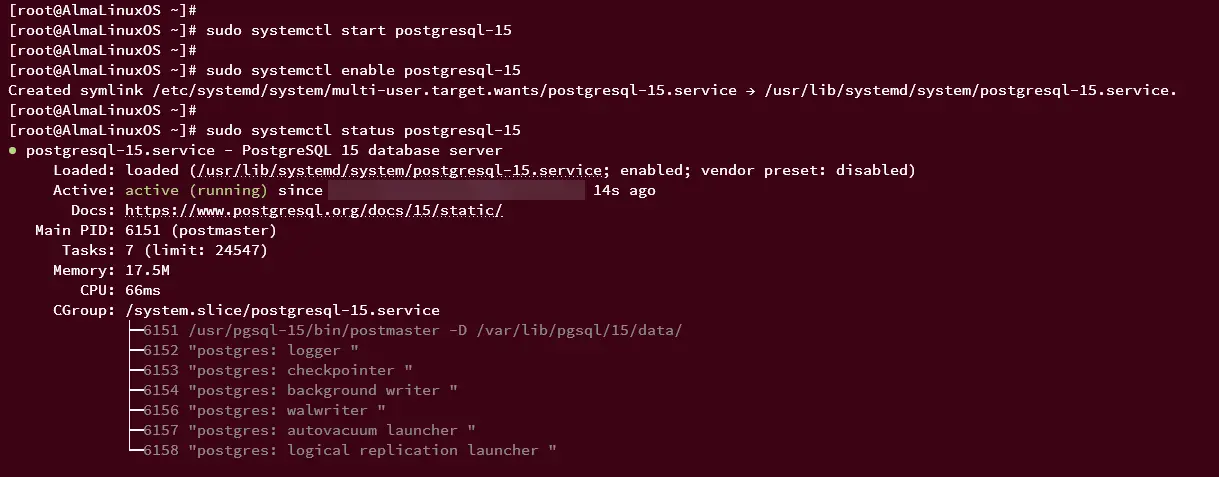Viewport: 1219px width, 477px height.
Task: Click the Tasks '7 (limit: 24547)' value
Action: [196, 250]
